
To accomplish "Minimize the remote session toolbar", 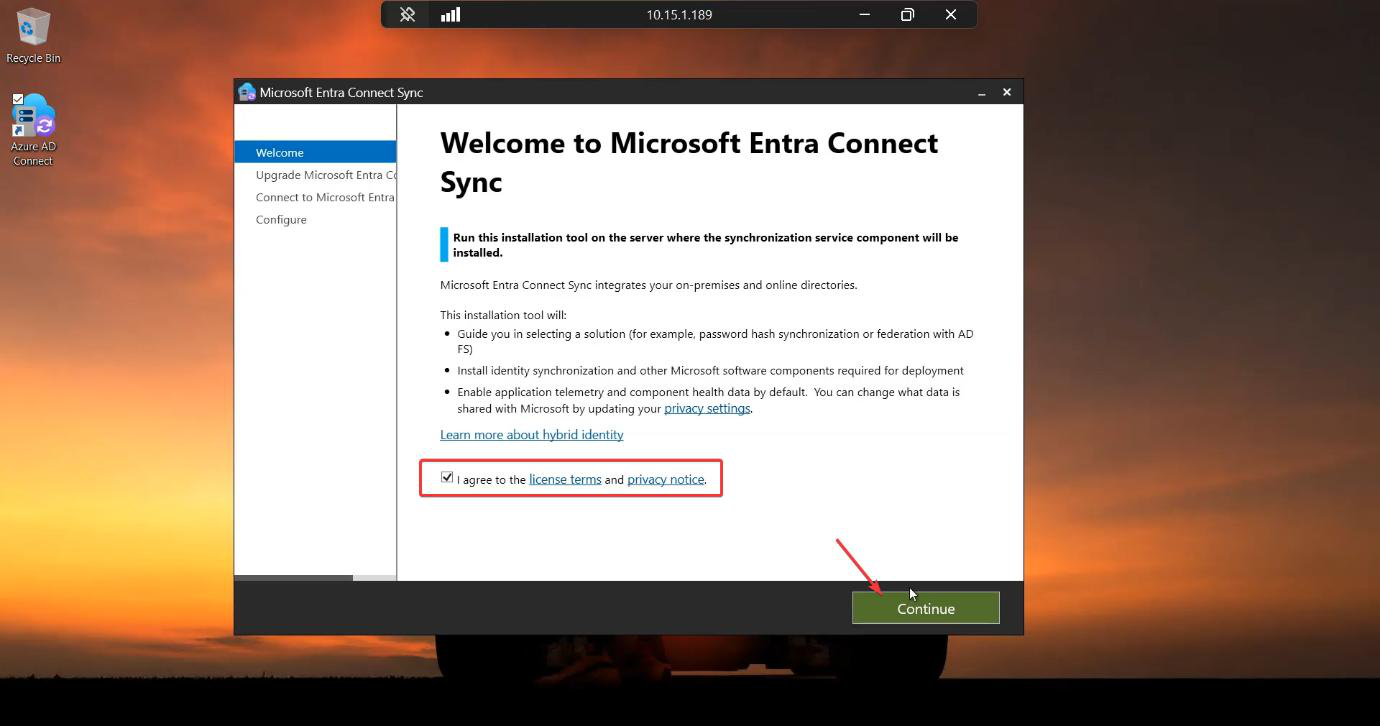I will [865, 15].
